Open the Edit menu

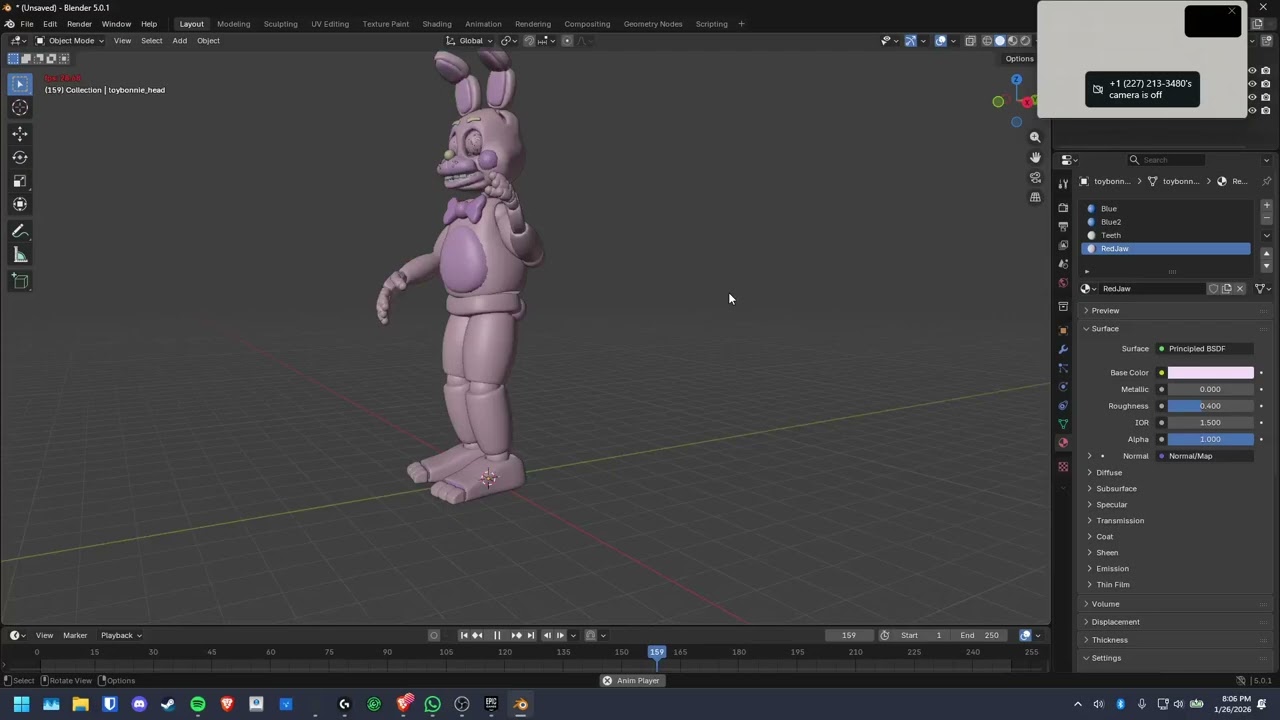[x=50, y=24]
